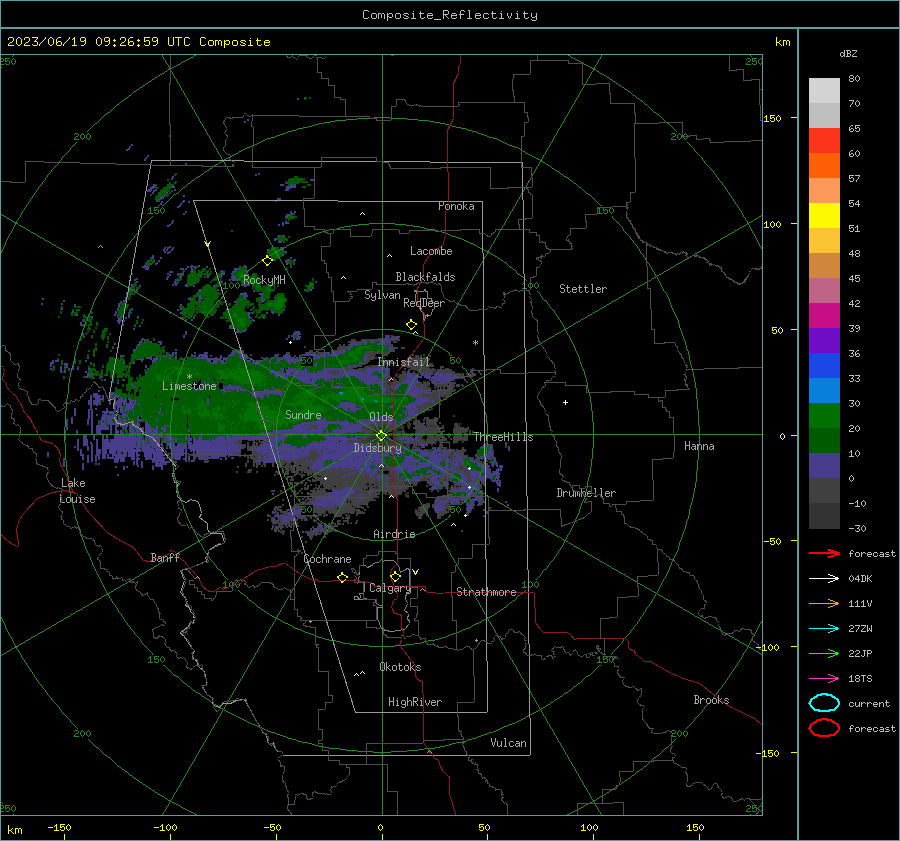This screenshot has height=841, width=900.
Task: Click the Vulcan town label
Action: [509, 743]
